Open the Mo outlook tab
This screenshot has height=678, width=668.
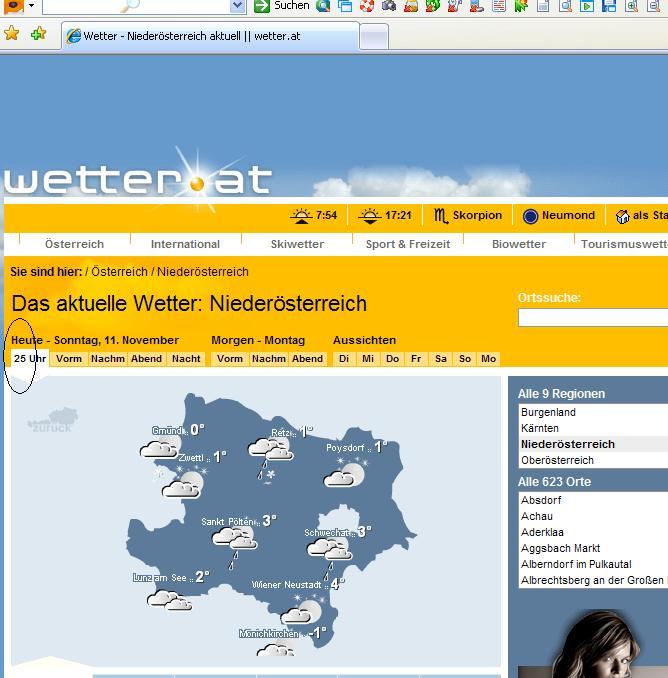[489, 358]
